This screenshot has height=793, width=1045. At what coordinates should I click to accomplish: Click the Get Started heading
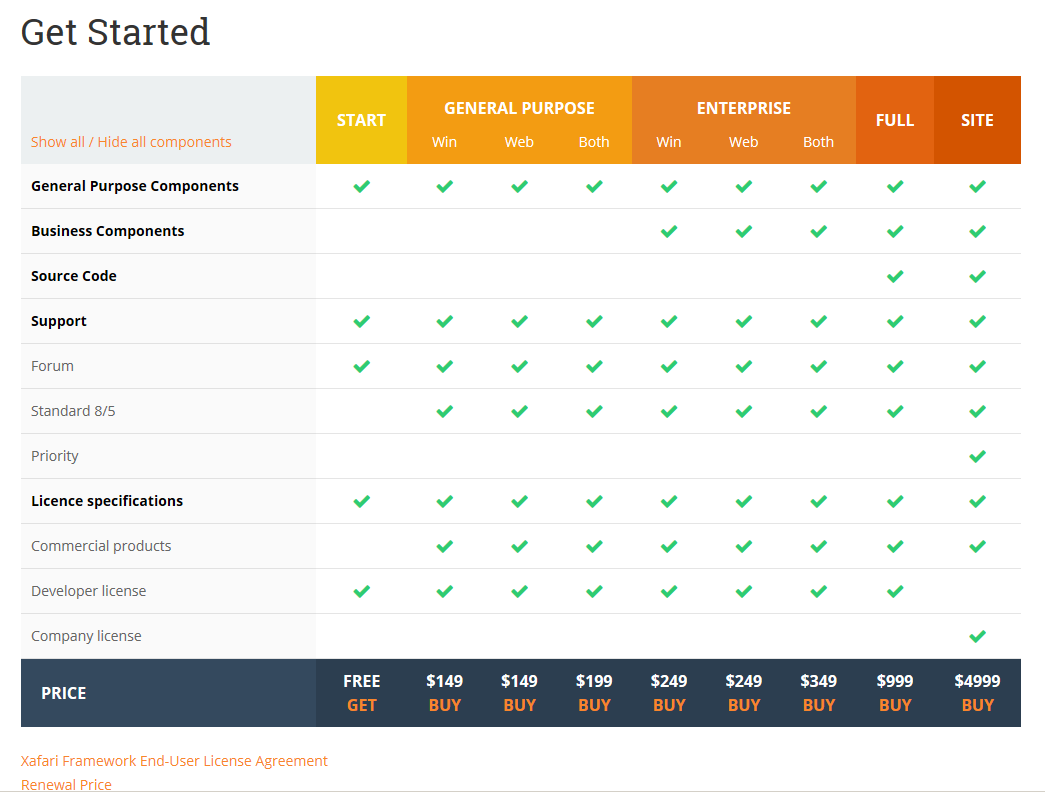(115, 32)
